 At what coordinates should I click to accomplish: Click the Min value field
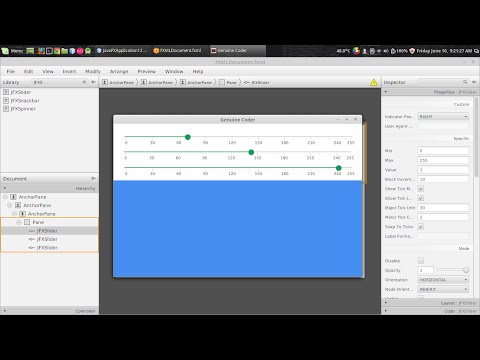443,151
